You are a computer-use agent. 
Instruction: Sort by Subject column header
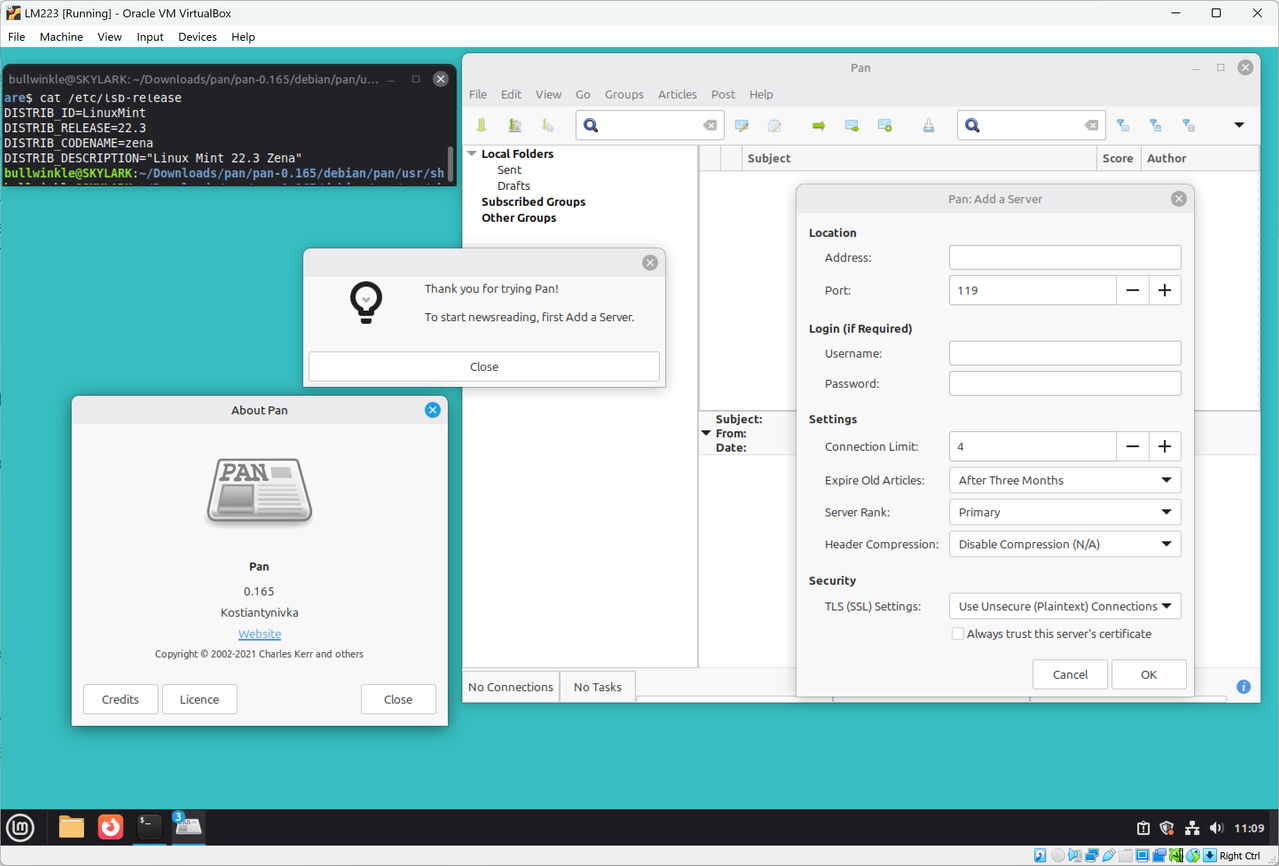[920, 158]
